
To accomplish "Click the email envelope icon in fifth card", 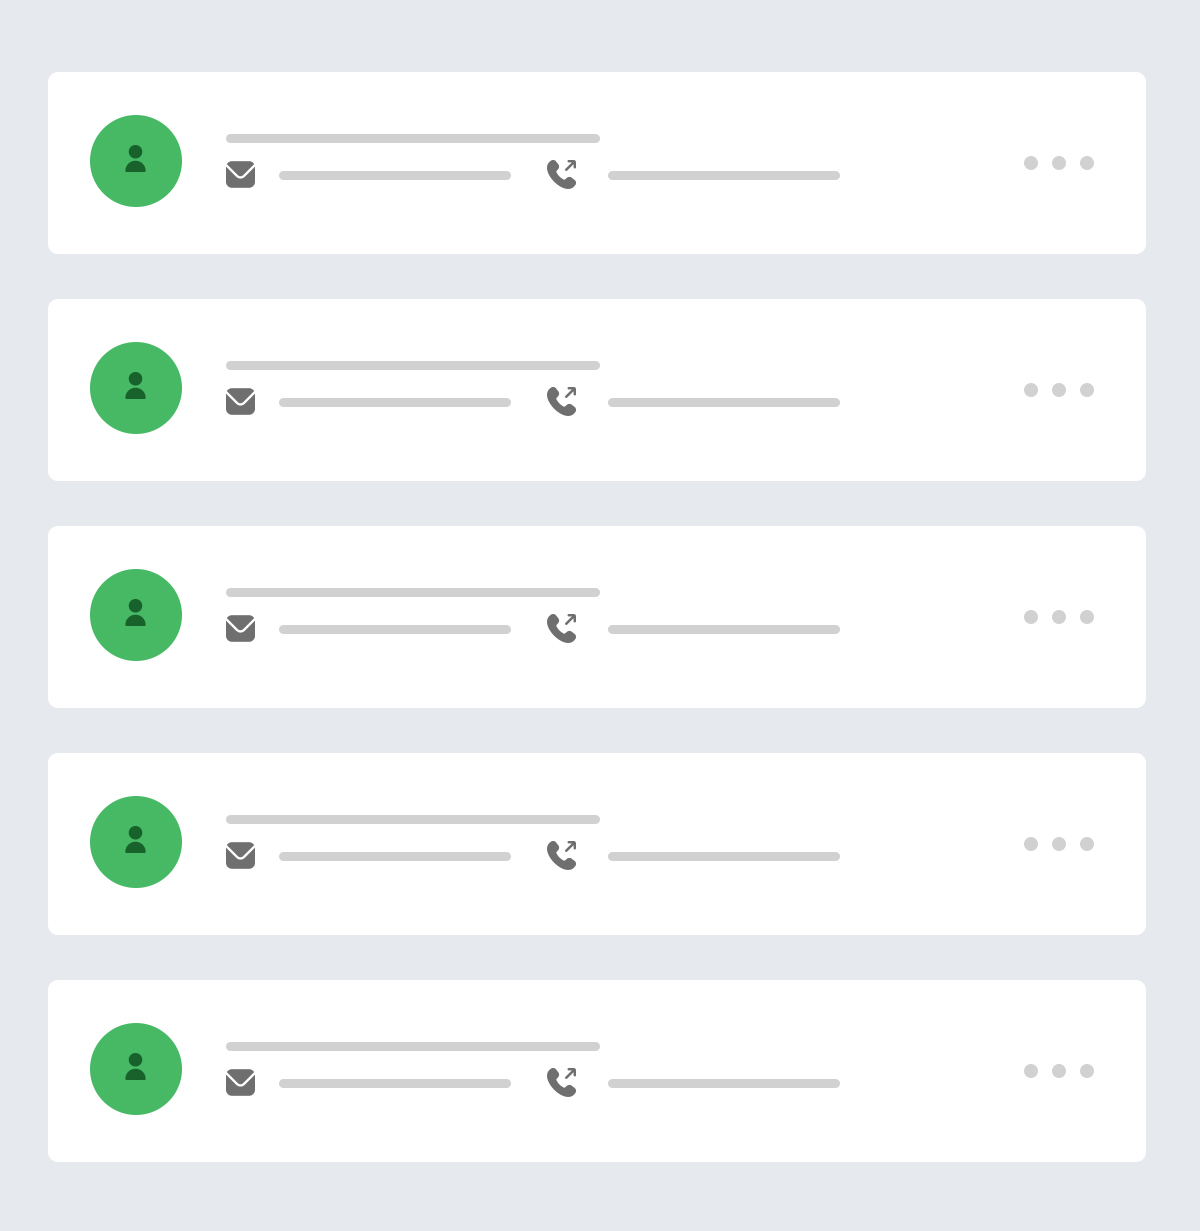I will [240, 1082].
